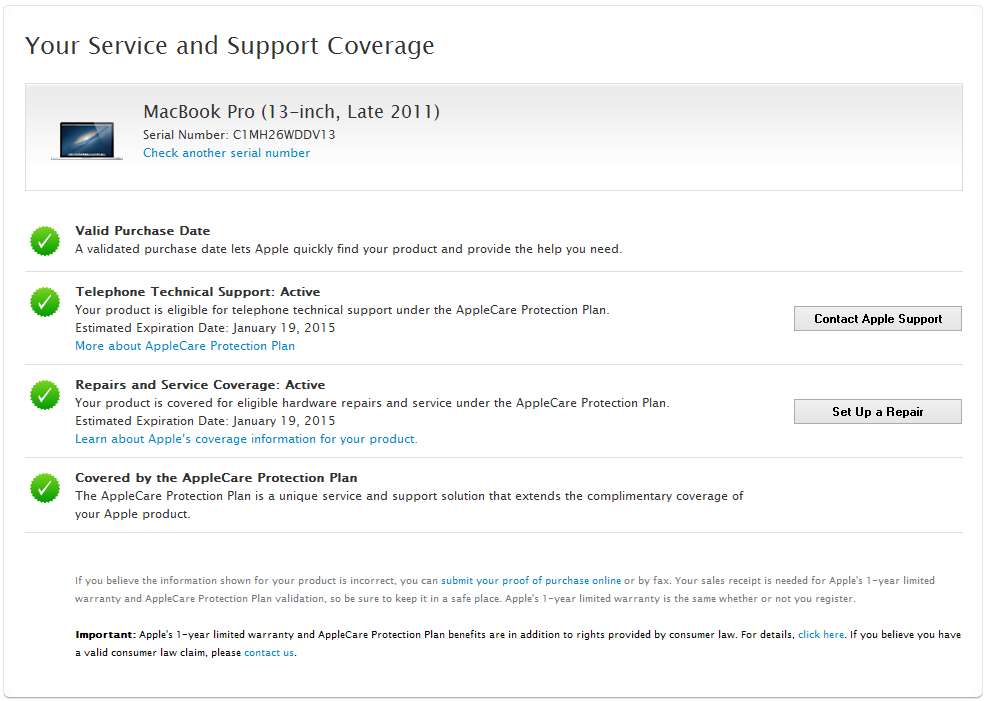
Task: Click the Telephone Technical Support: Active heading
Action: coord(198,292)
